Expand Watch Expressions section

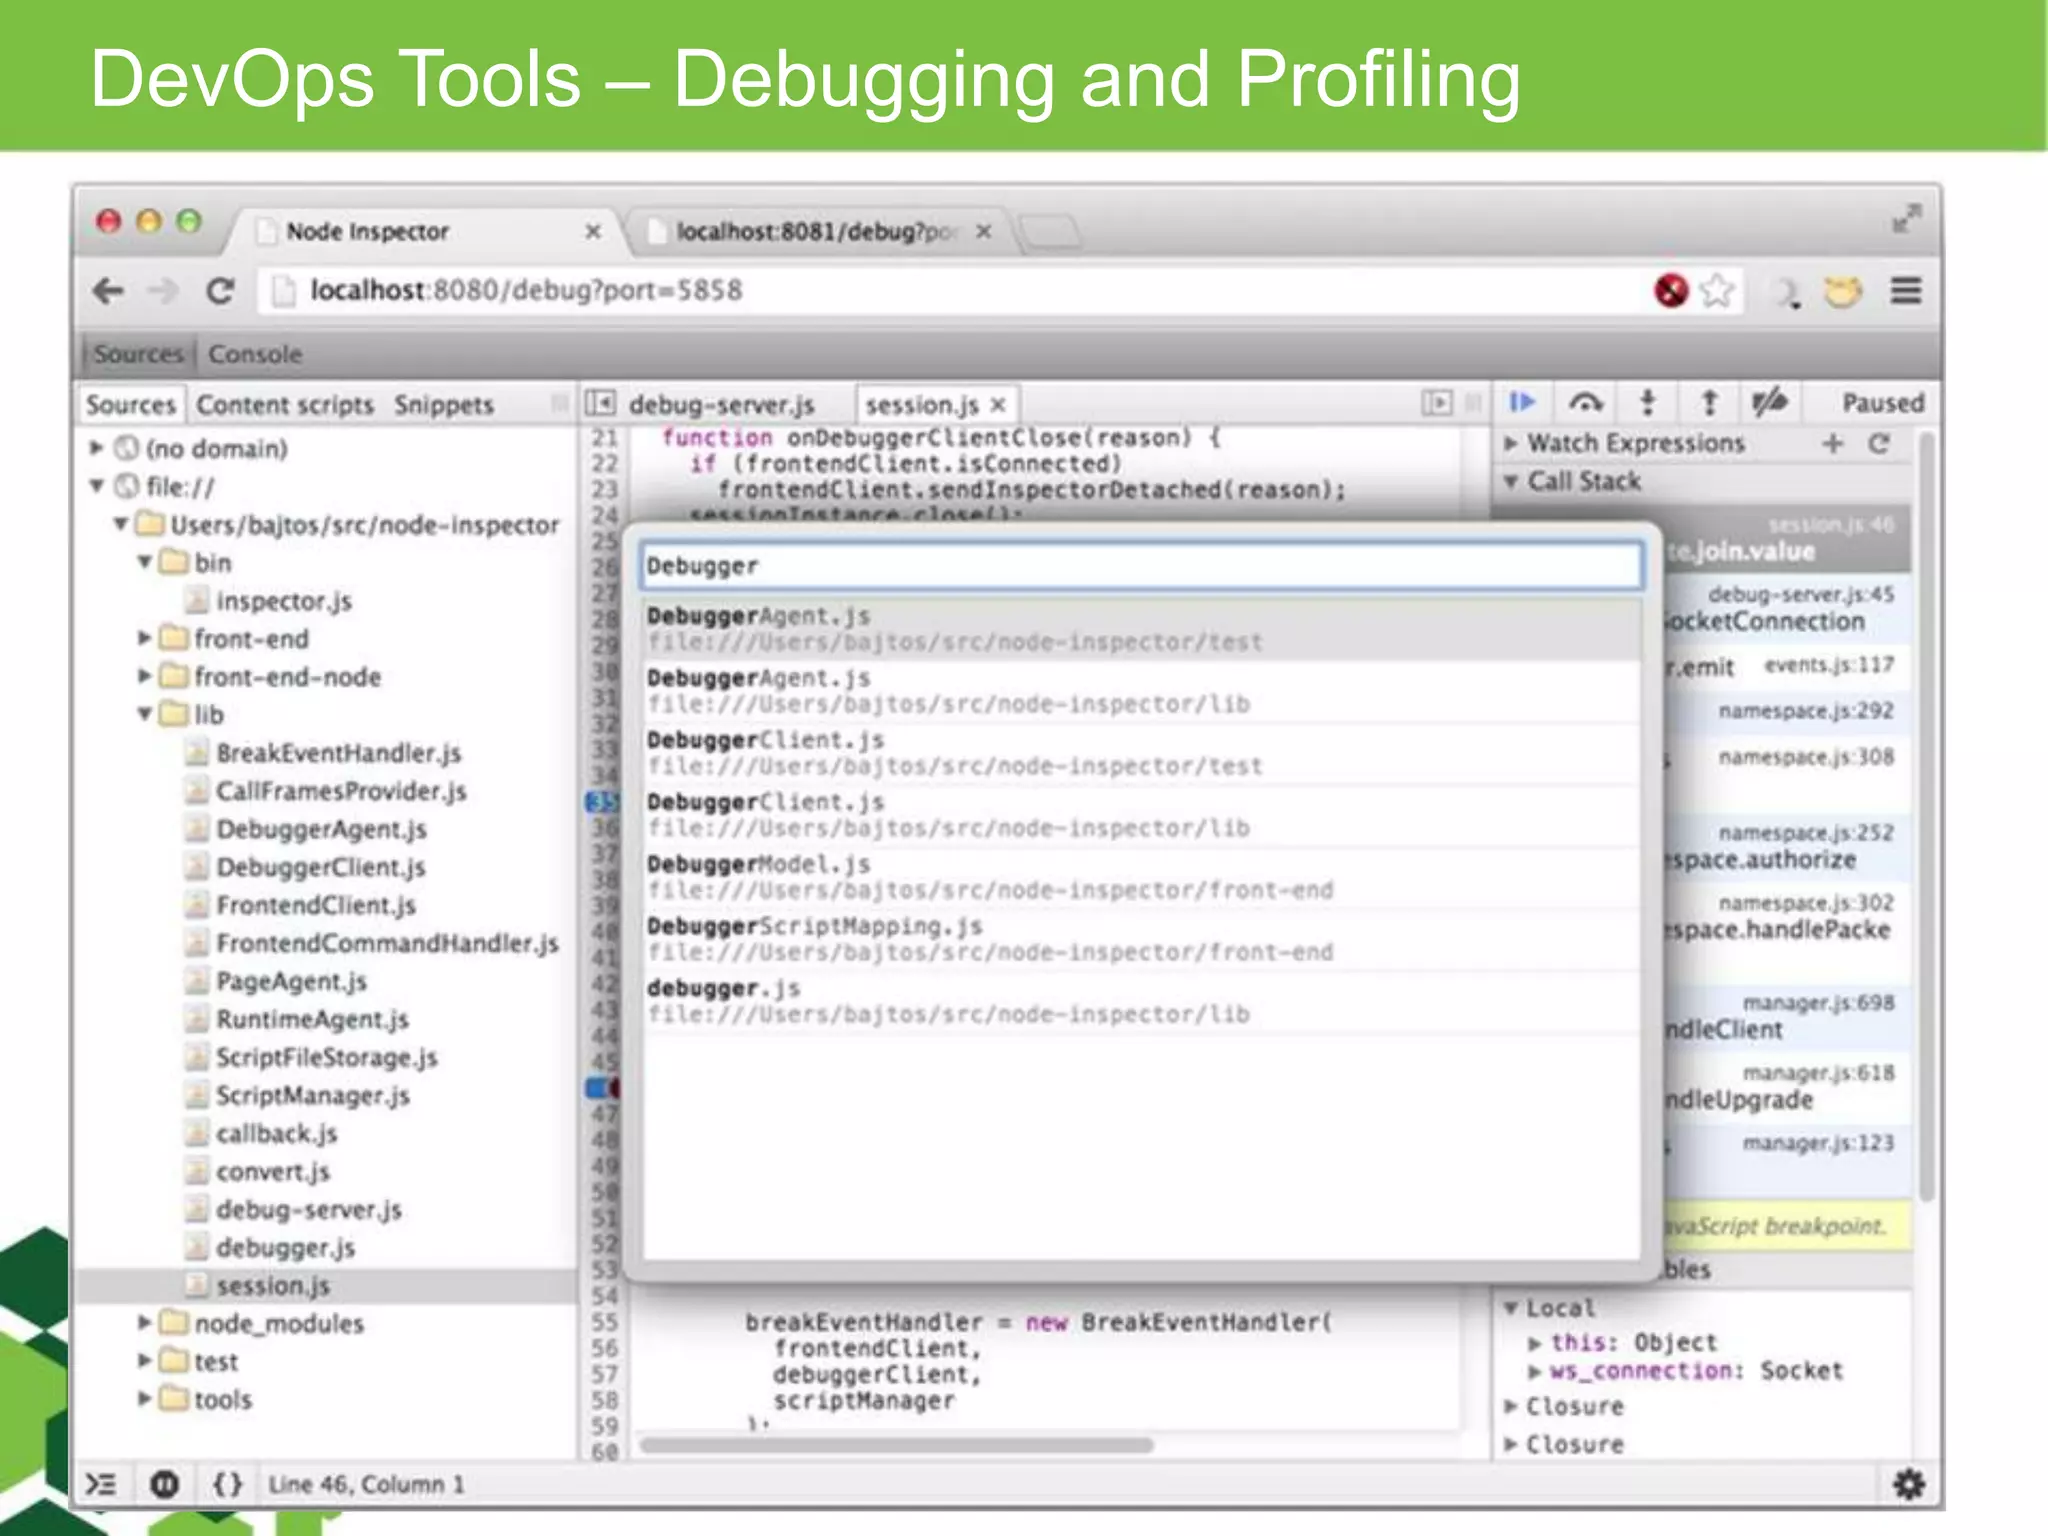[1511, 443]
